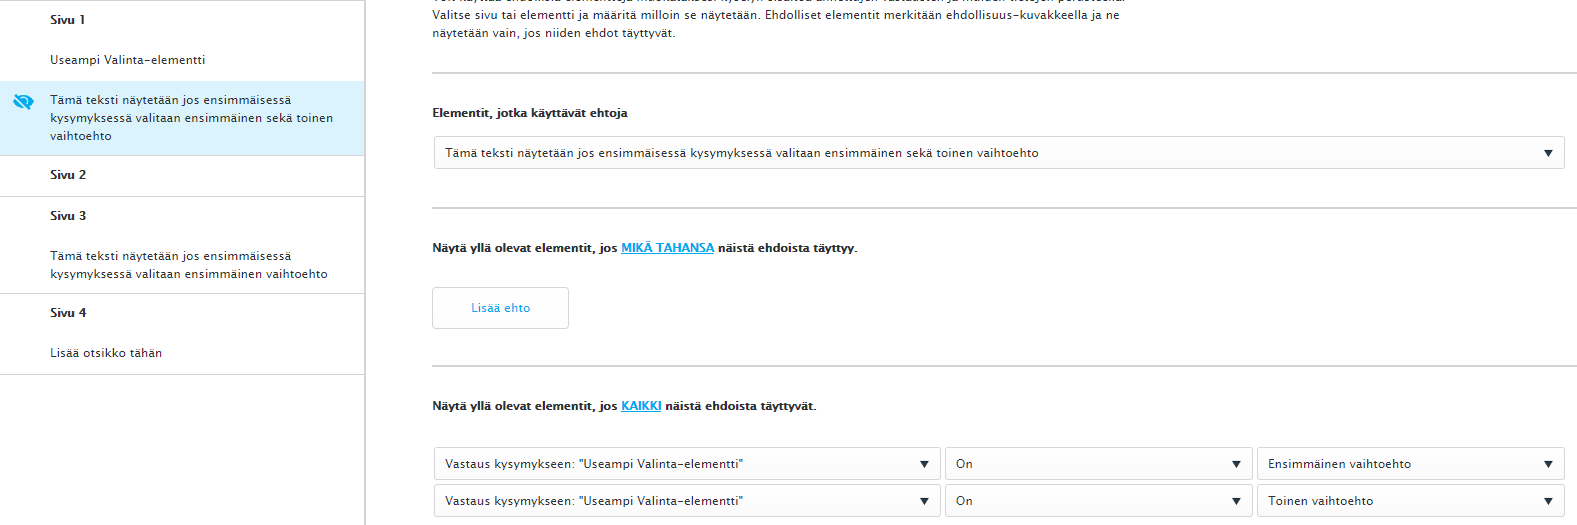Open Sivu 2 in the sidebar
Image resolution: width=1577 pixels, height=525 pixels.
tap(68, 175)
